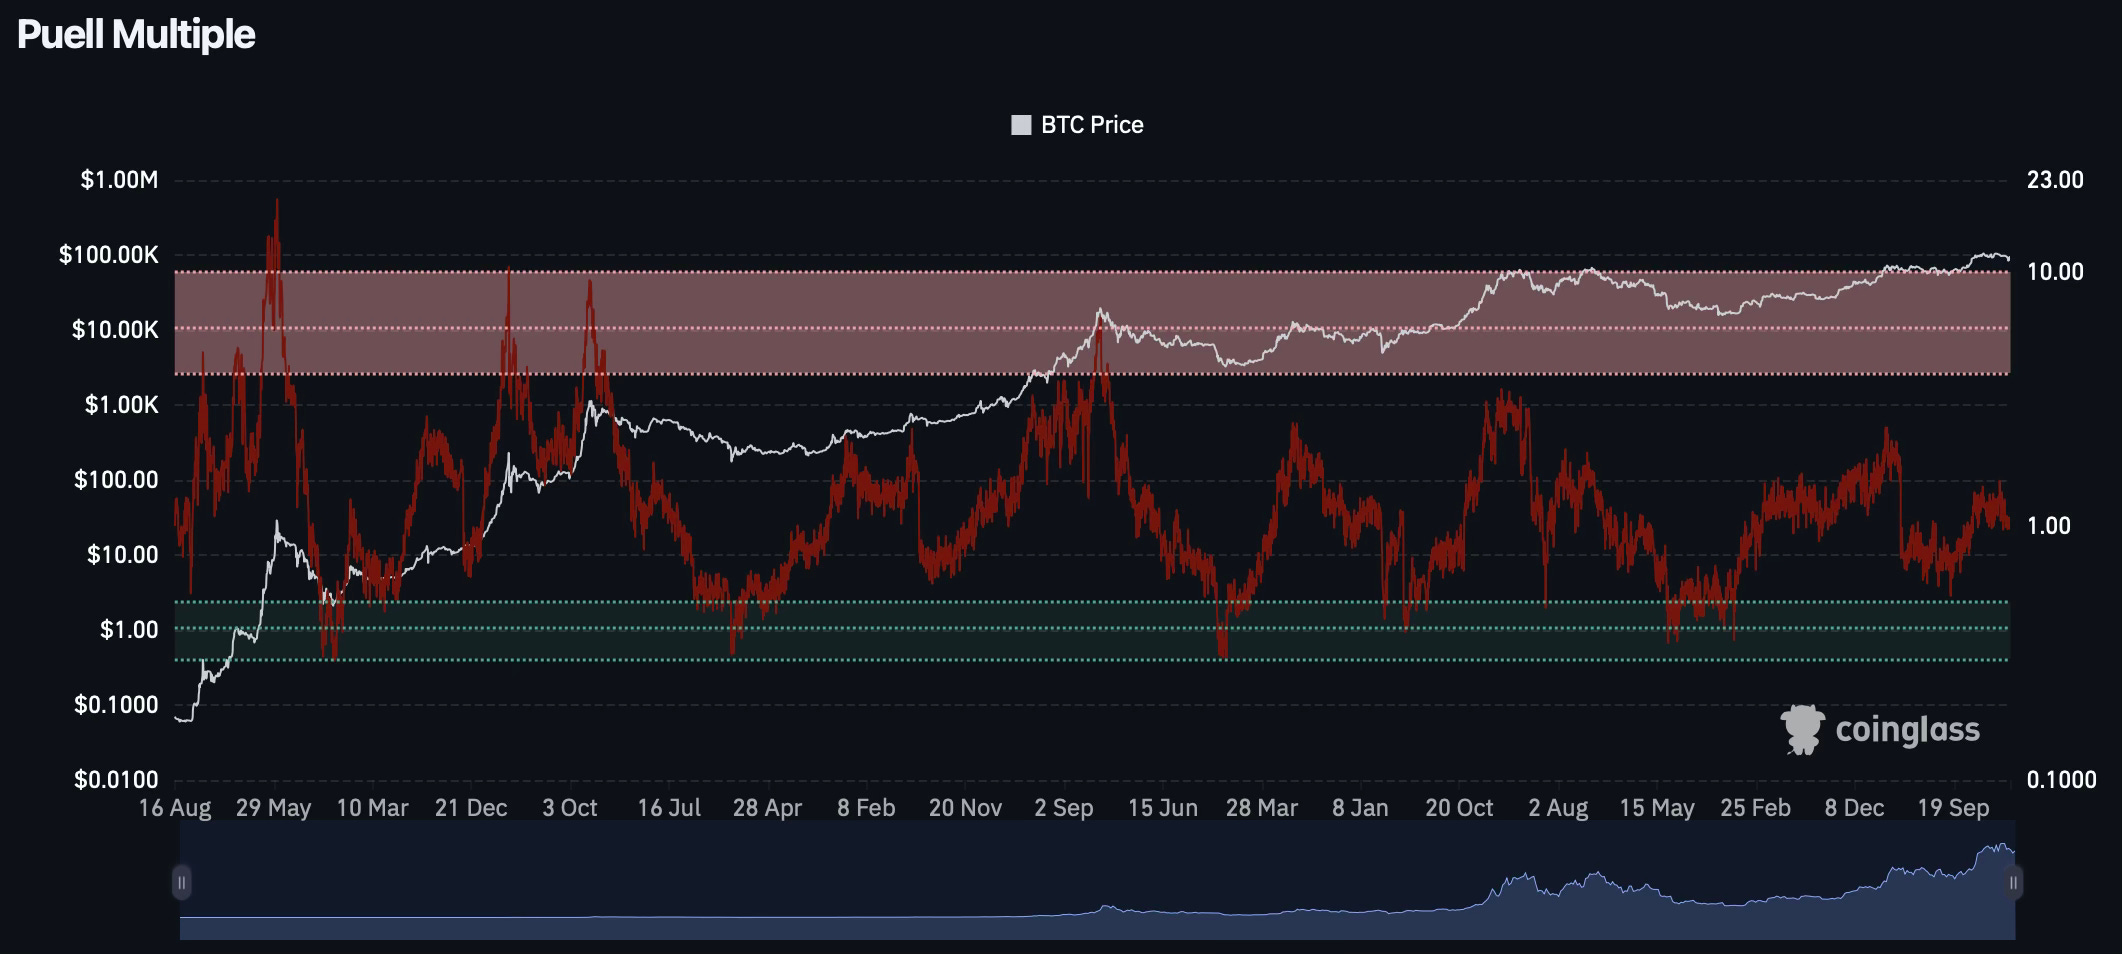Click the 16 Jul date label
This screenshot has height=954, width=2122.
point(669,808)
